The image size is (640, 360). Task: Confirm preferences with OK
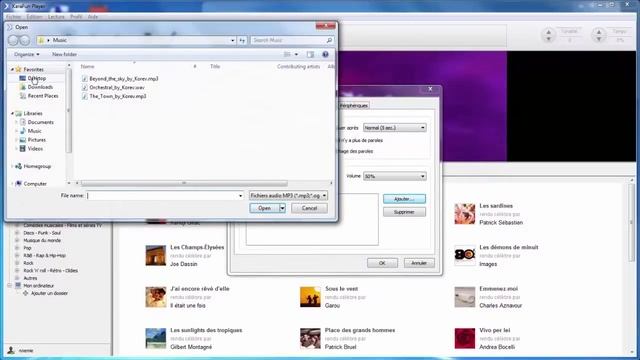(x=382, y=263)
